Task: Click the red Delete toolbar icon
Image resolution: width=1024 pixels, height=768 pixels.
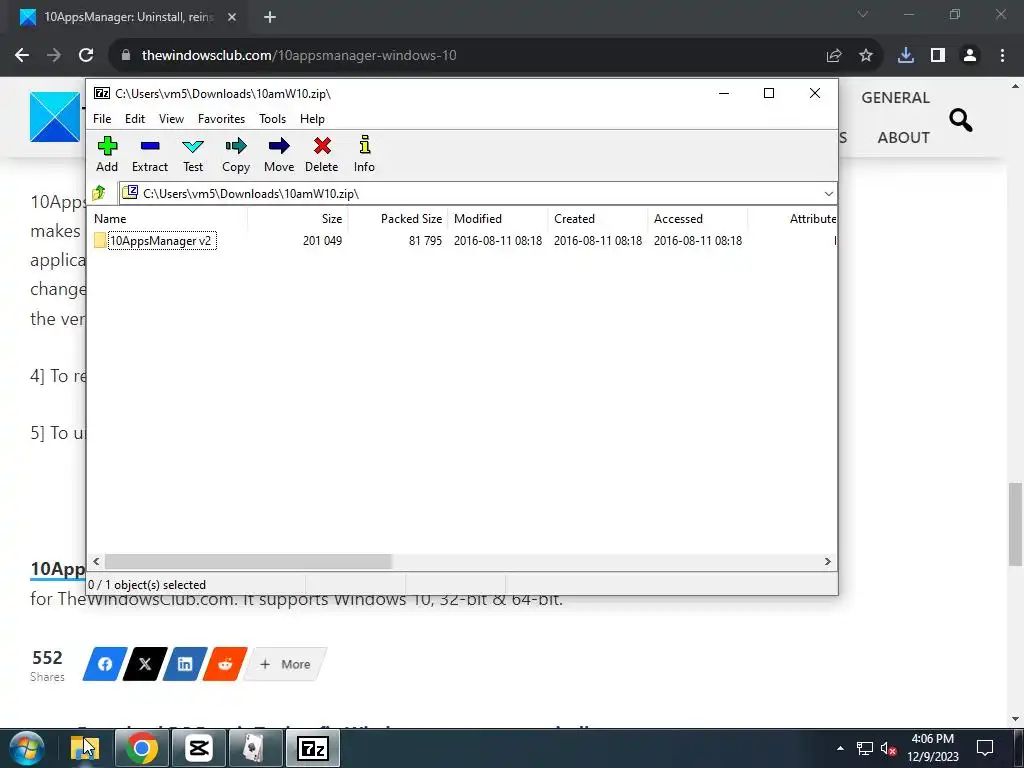Action: tap(321, 154)
